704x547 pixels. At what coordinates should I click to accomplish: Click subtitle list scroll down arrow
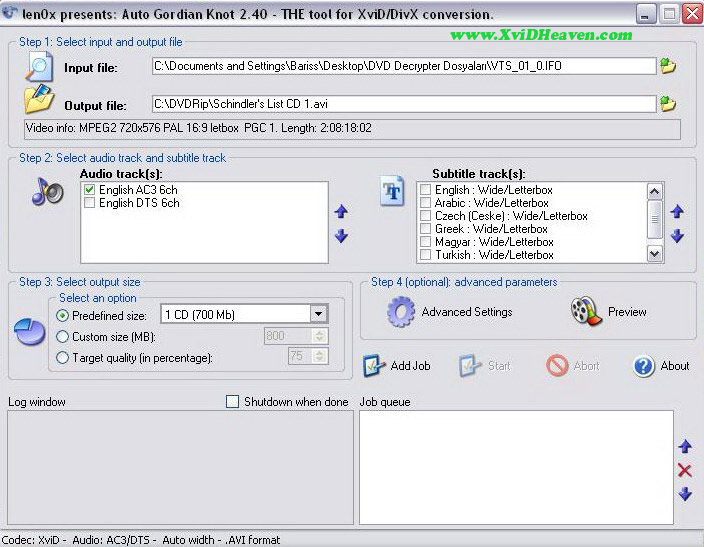coord(654,254)
